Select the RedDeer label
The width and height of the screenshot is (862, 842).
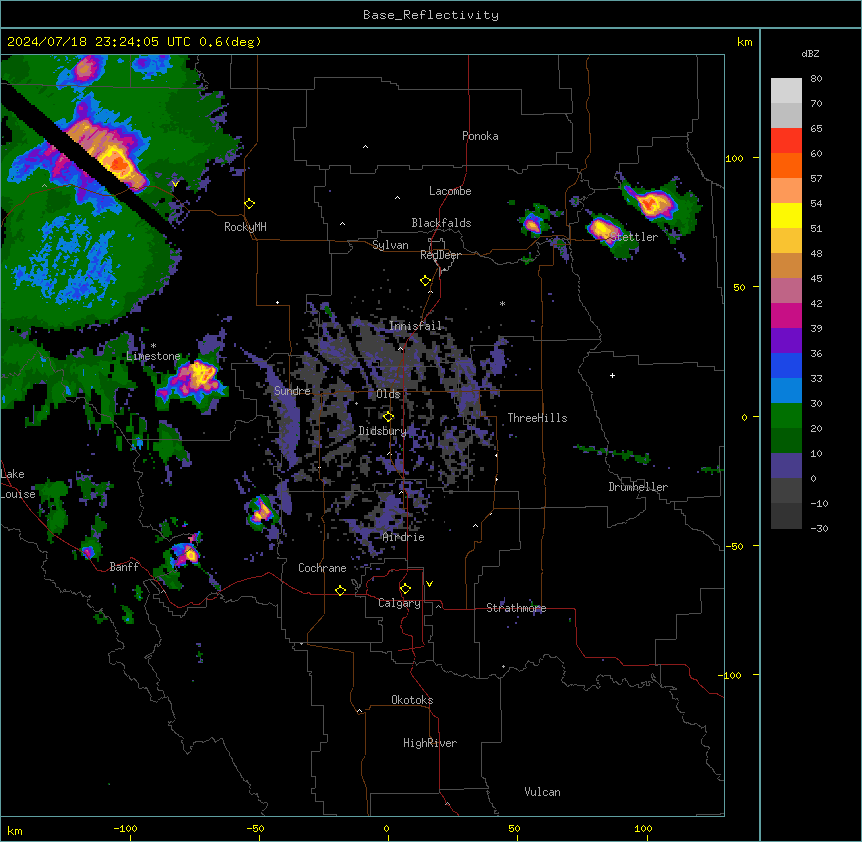pyautogui.click(x=440, y=255)
